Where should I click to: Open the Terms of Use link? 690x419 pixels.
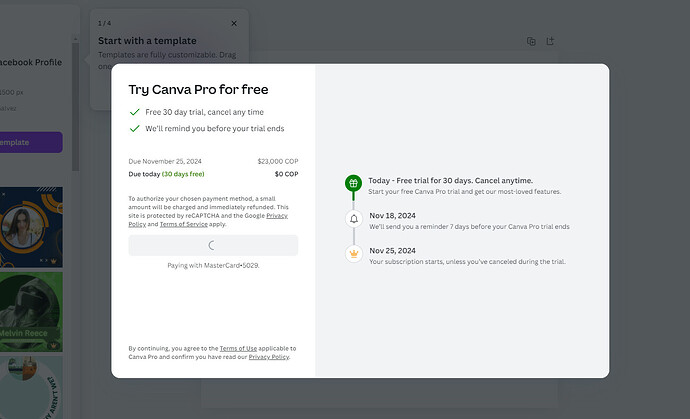238,348
